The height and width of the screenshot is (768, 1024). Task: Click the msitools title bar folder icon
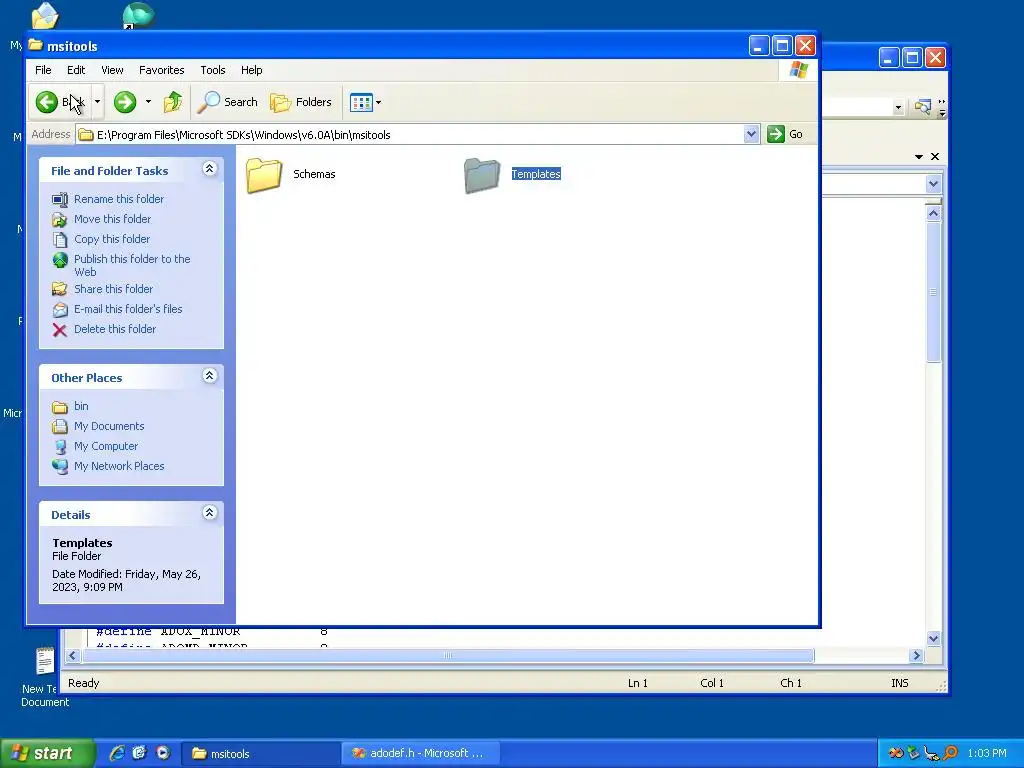tap(36, 46)
